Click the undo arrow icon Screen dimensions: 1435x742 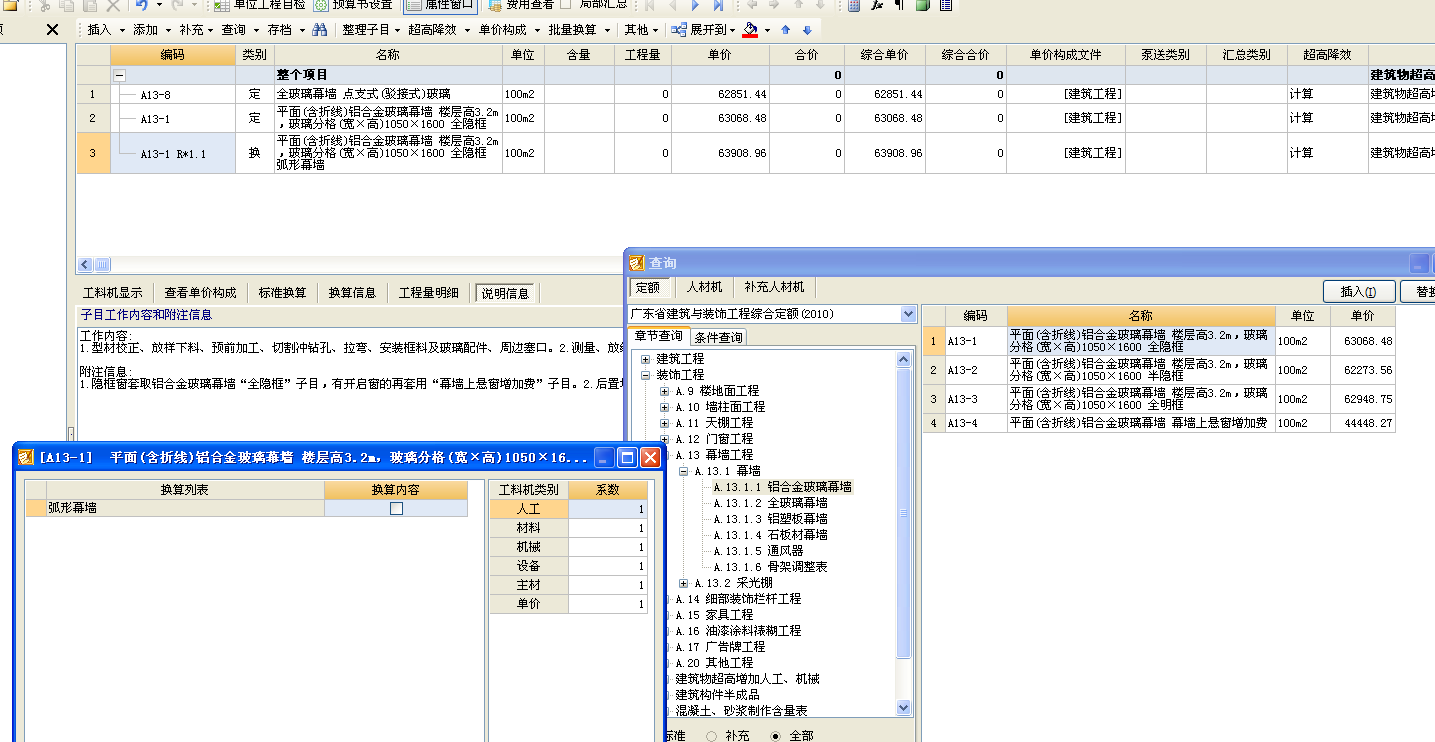coord(141,5)
